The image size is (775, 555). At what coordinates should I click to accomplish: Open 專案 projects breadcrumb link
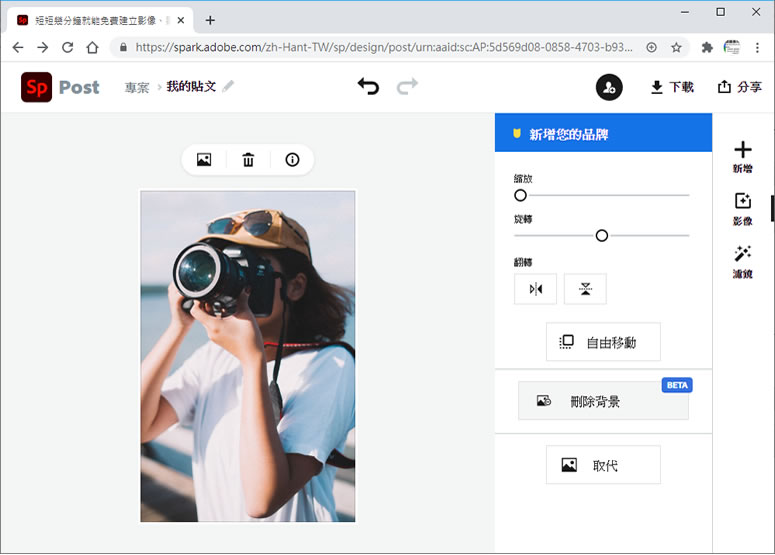point(137,88)
